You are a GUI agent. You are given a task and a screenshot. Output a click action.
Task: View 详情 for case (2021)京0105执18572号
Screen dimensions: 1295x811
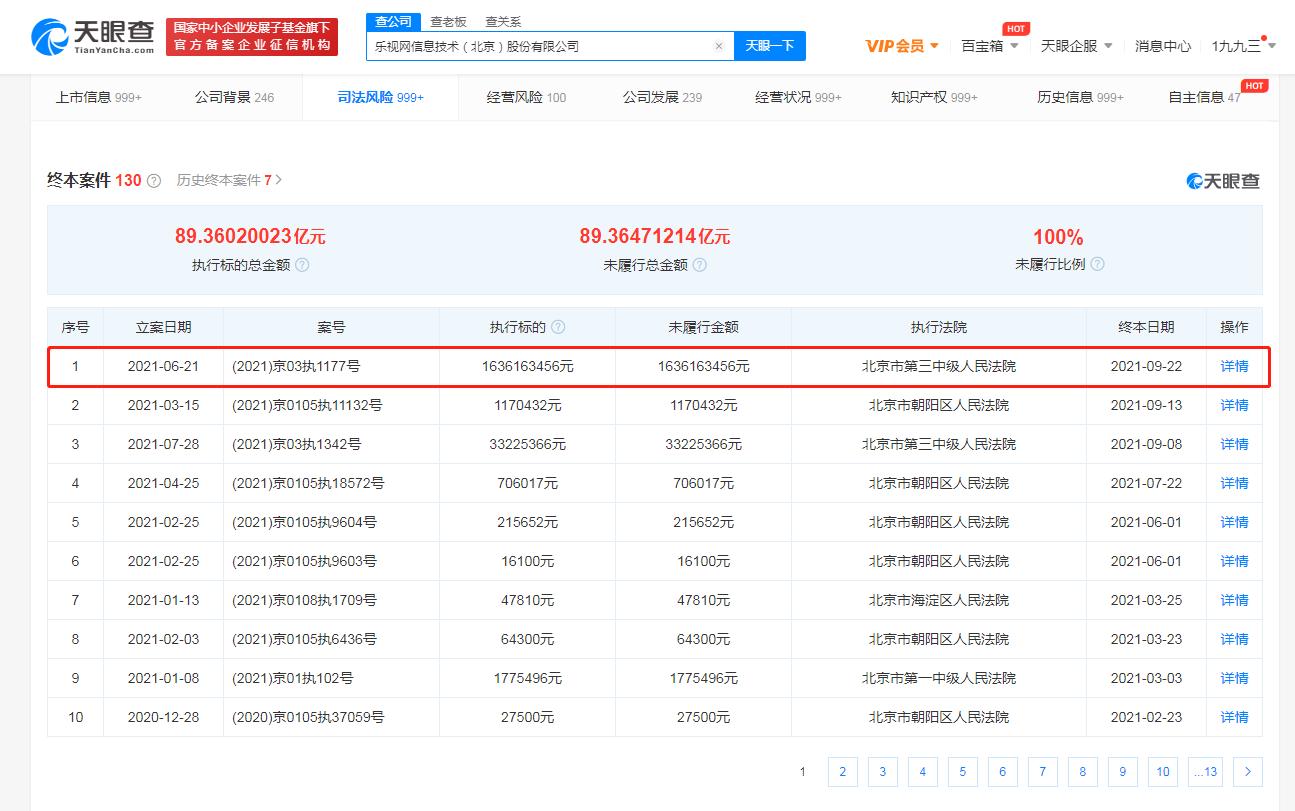tap(1234, 483)
